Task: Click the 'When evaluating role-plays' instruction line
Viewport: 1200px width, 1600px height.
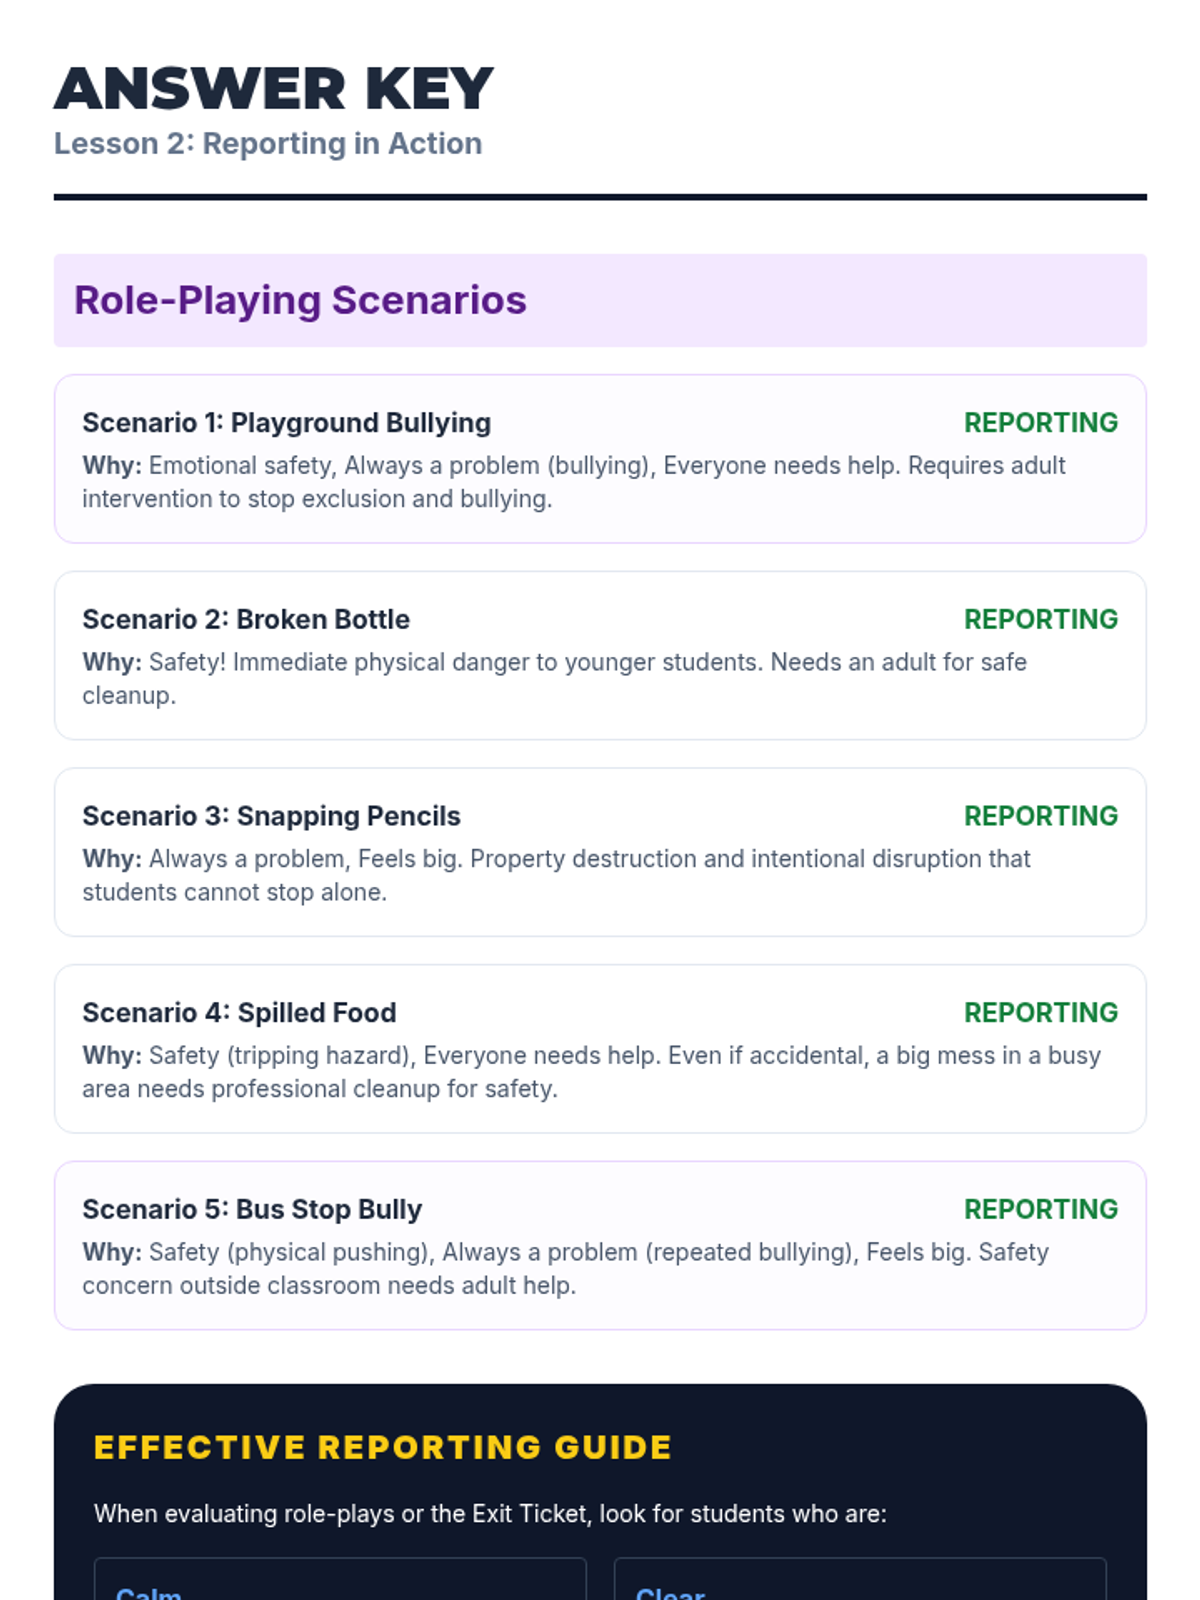Action: point(490,1514)
